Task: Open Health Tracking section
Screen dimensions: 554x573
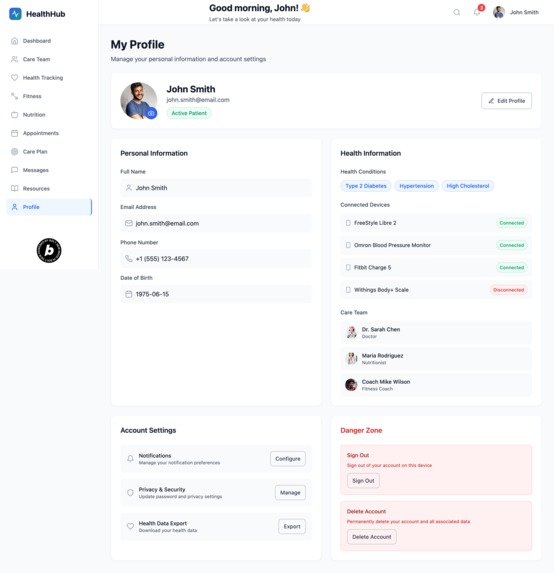Action: click(x=49, y=77)
